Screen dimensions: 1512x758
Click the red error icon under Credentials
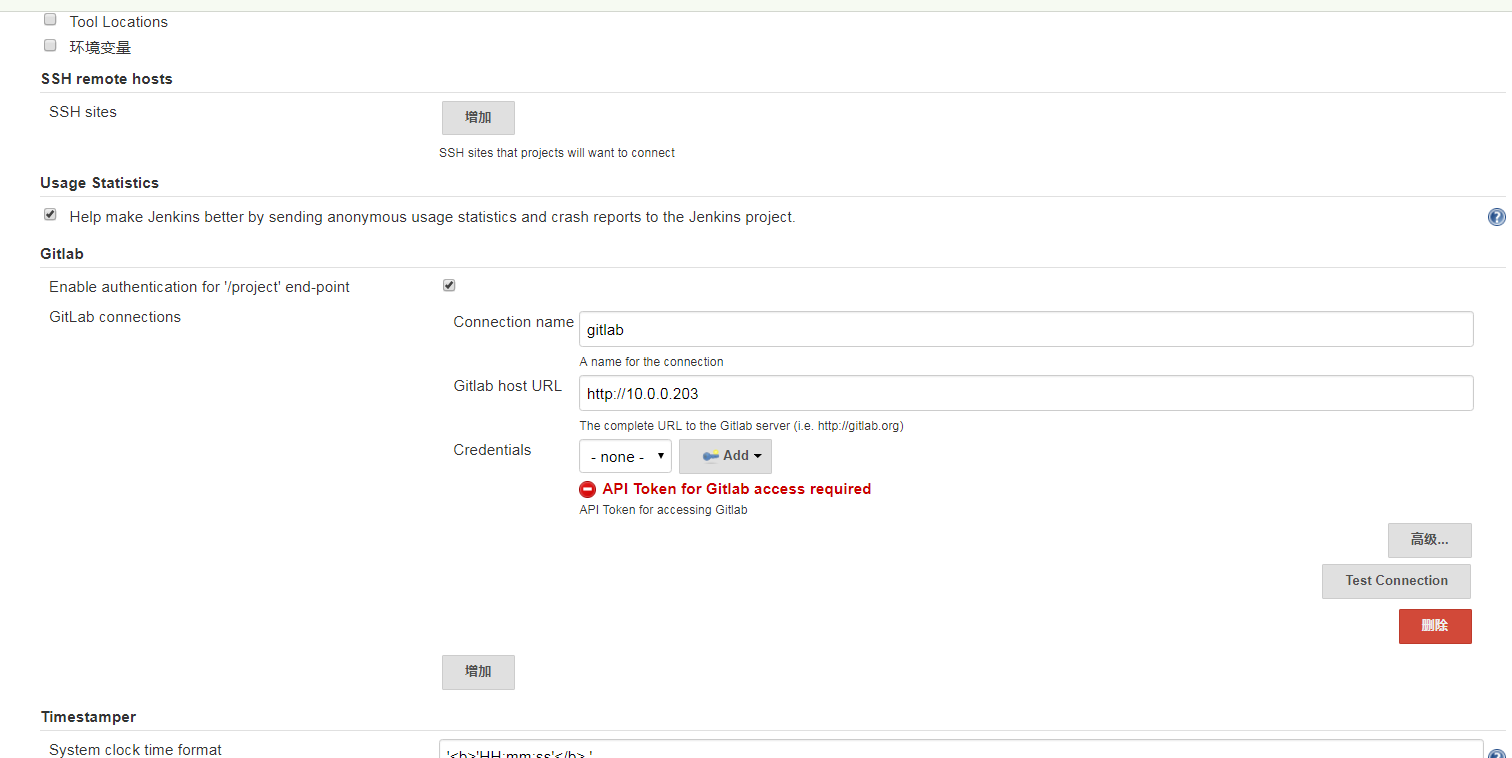click(x=587, y=490)
